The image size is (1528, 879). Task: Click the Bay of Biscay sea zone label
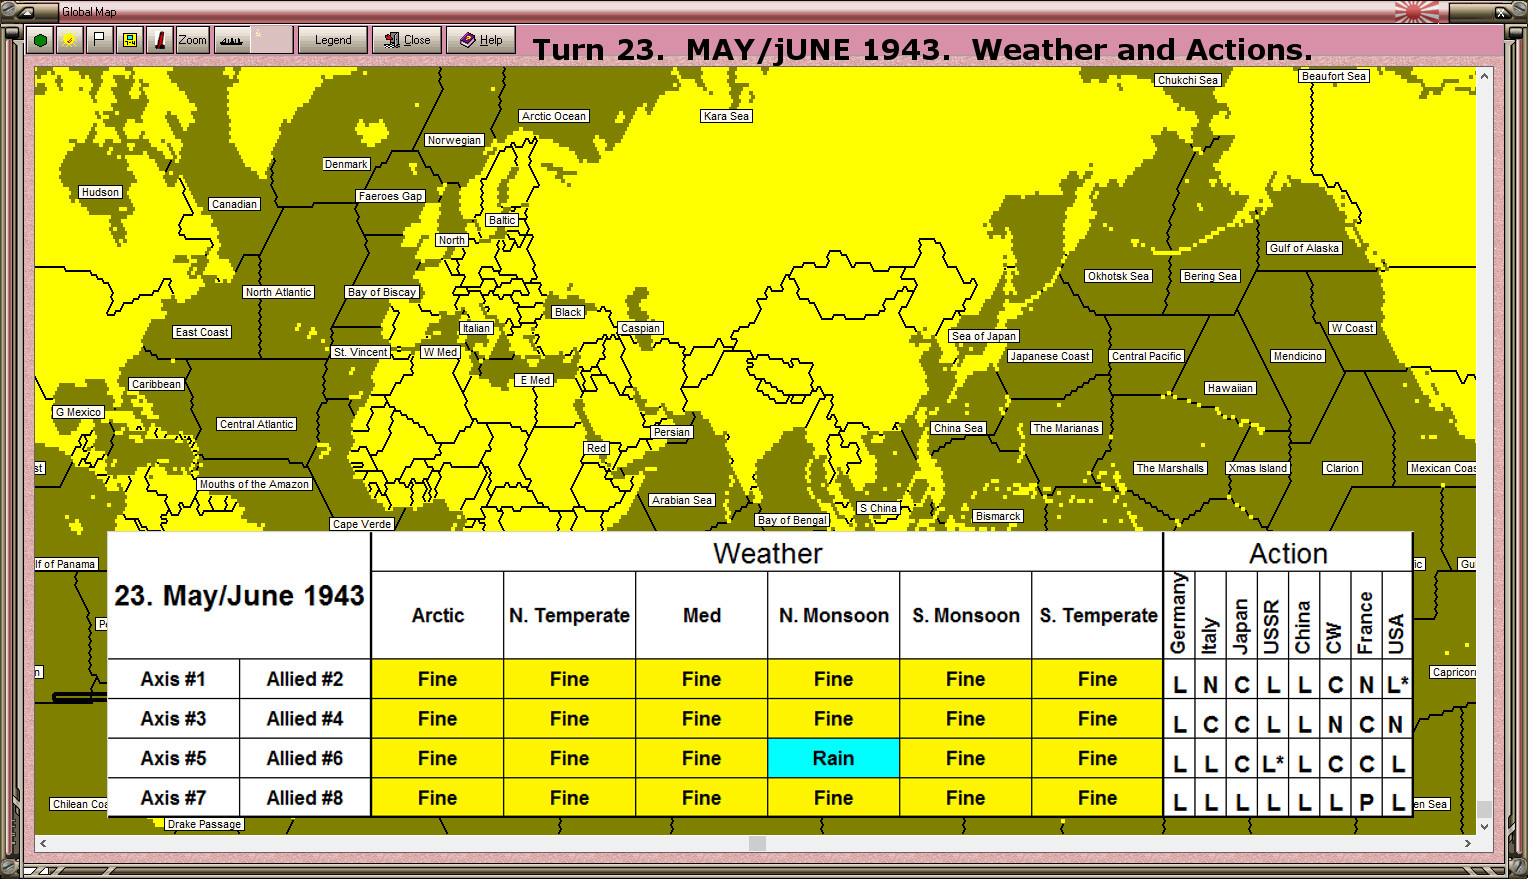382,292
